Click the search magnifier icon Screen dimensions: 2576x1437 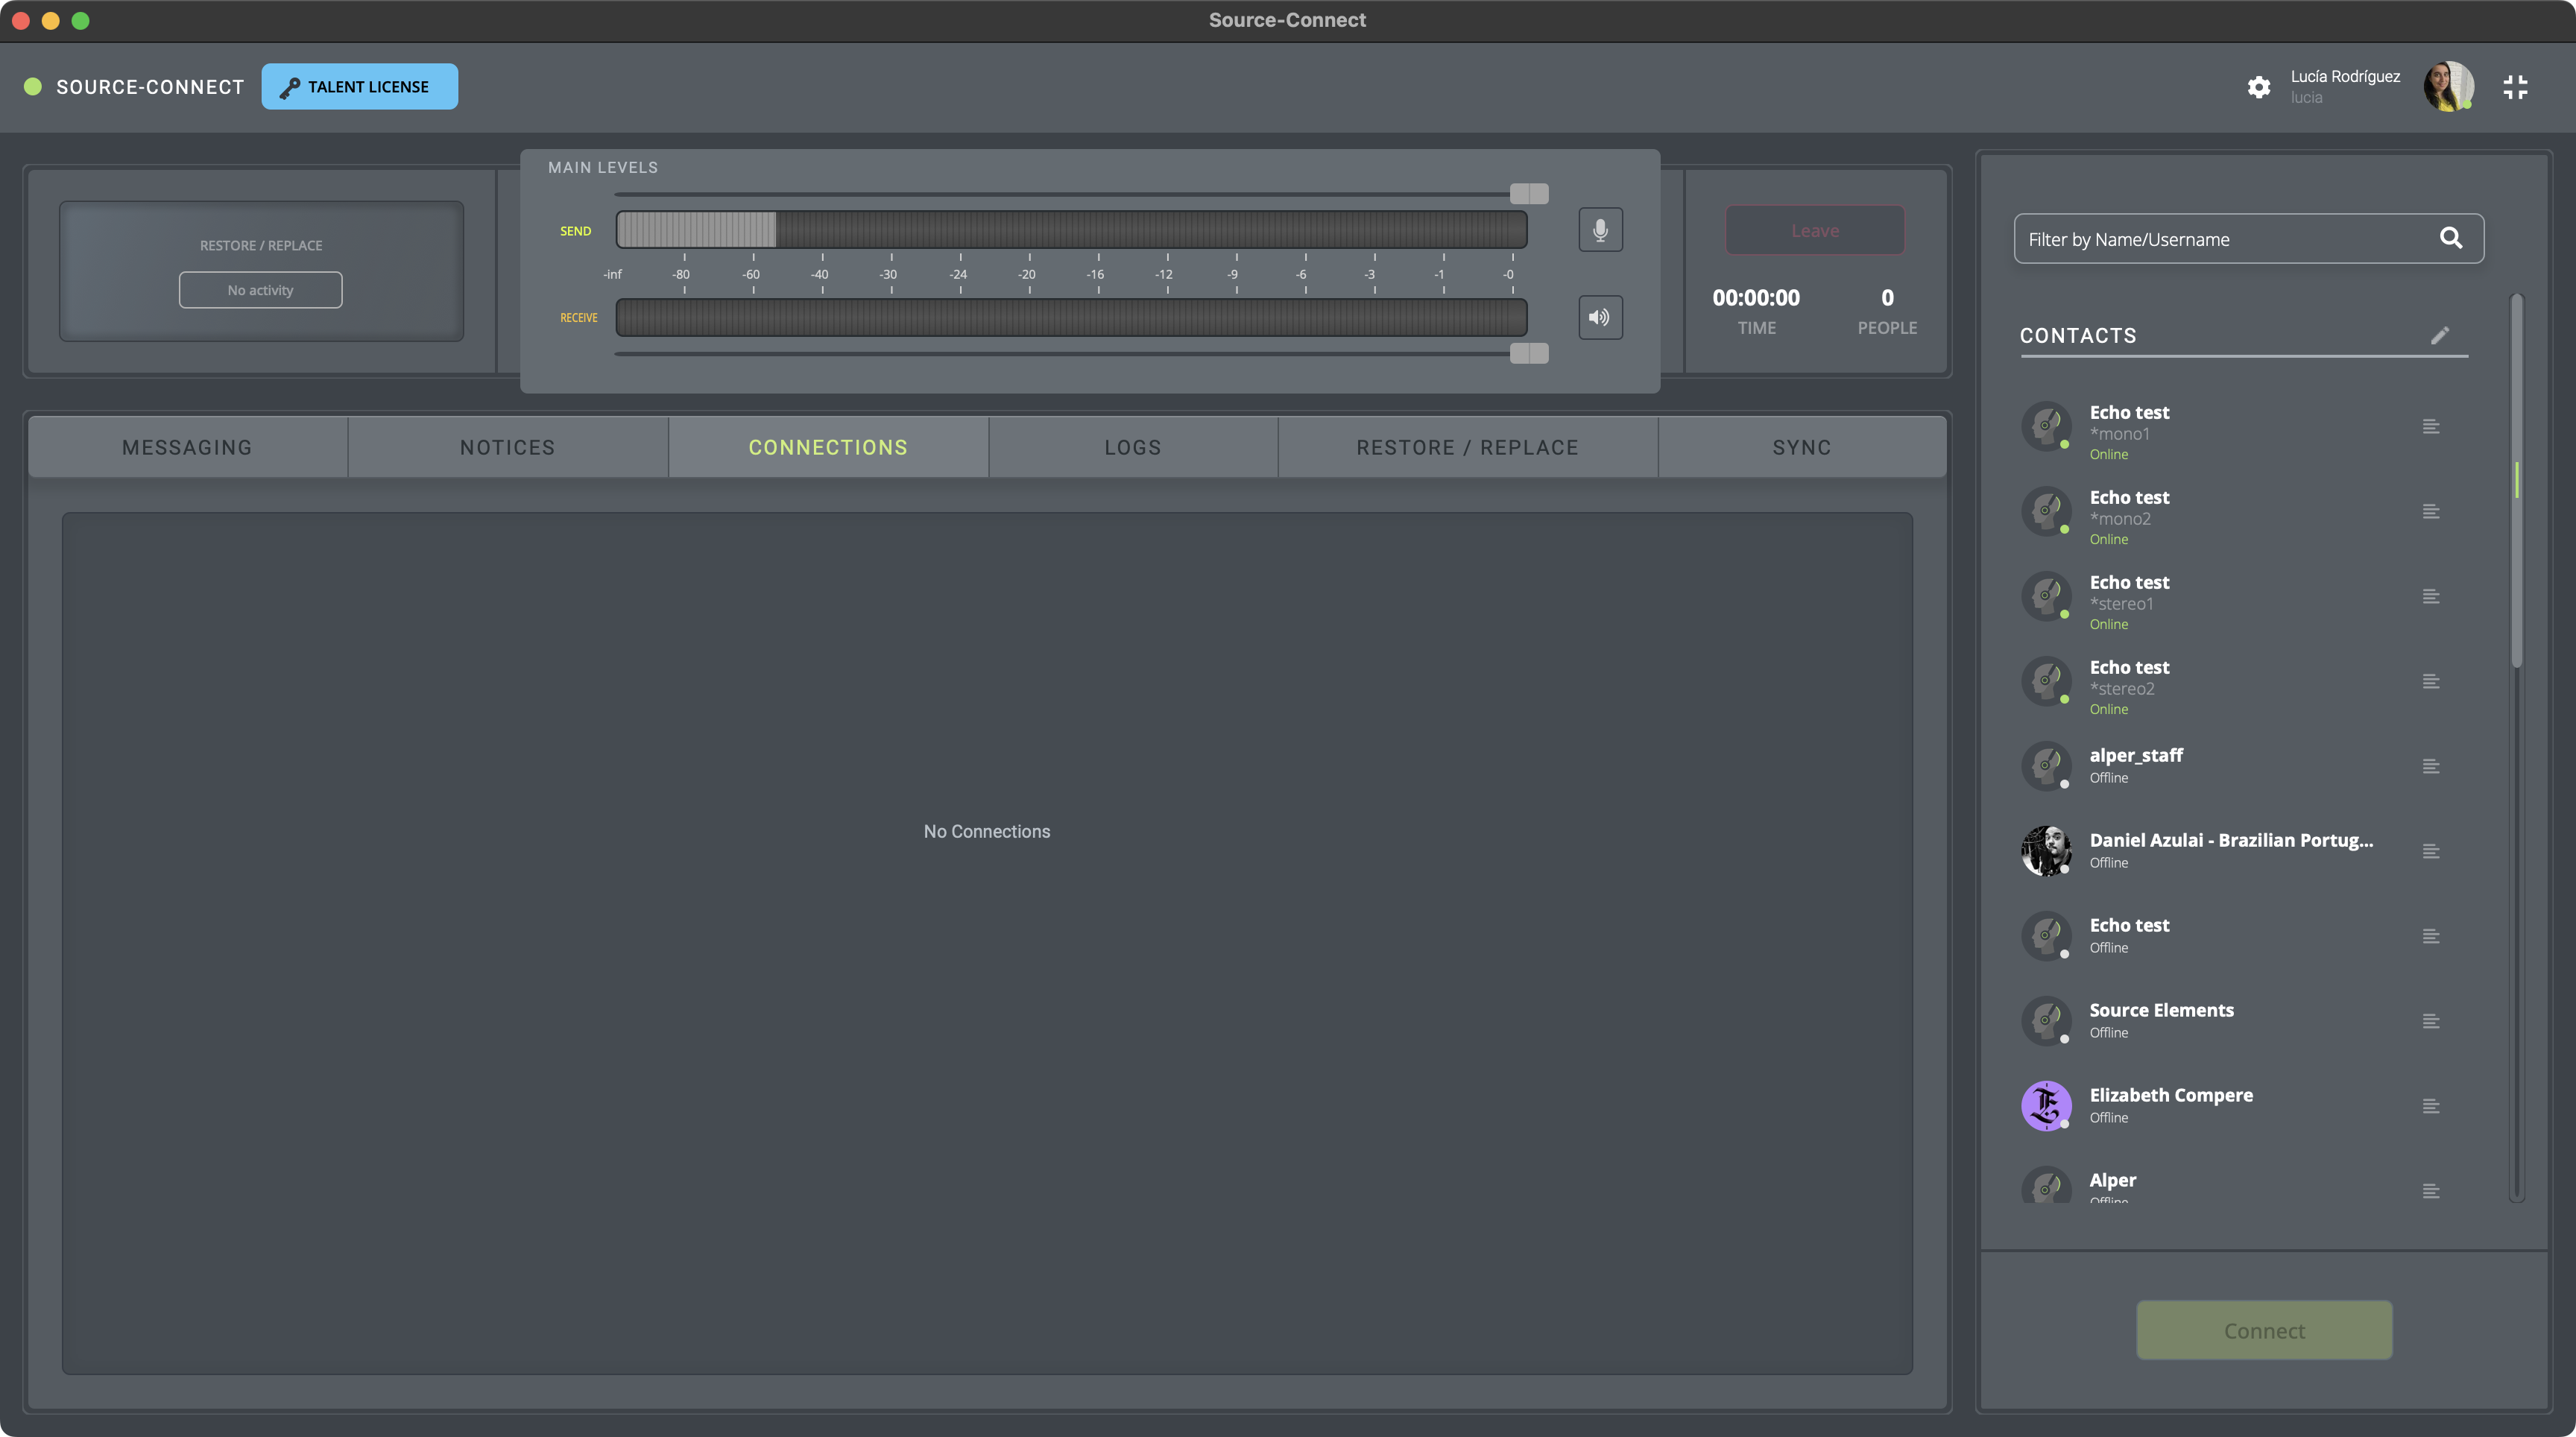2450,238
